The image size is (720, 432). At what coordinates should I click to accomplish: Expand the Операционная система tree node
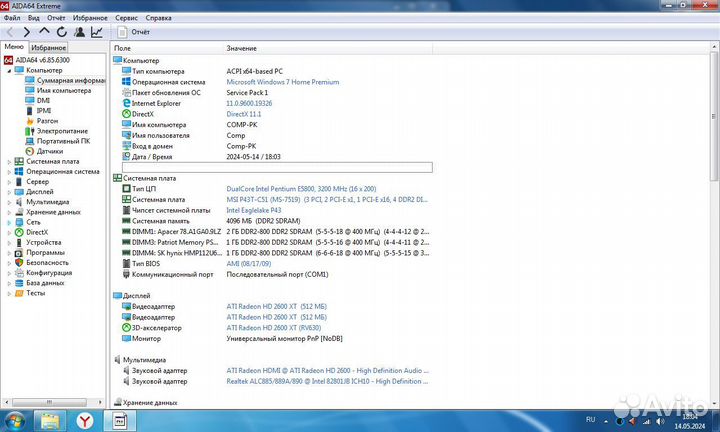point(9,172)
